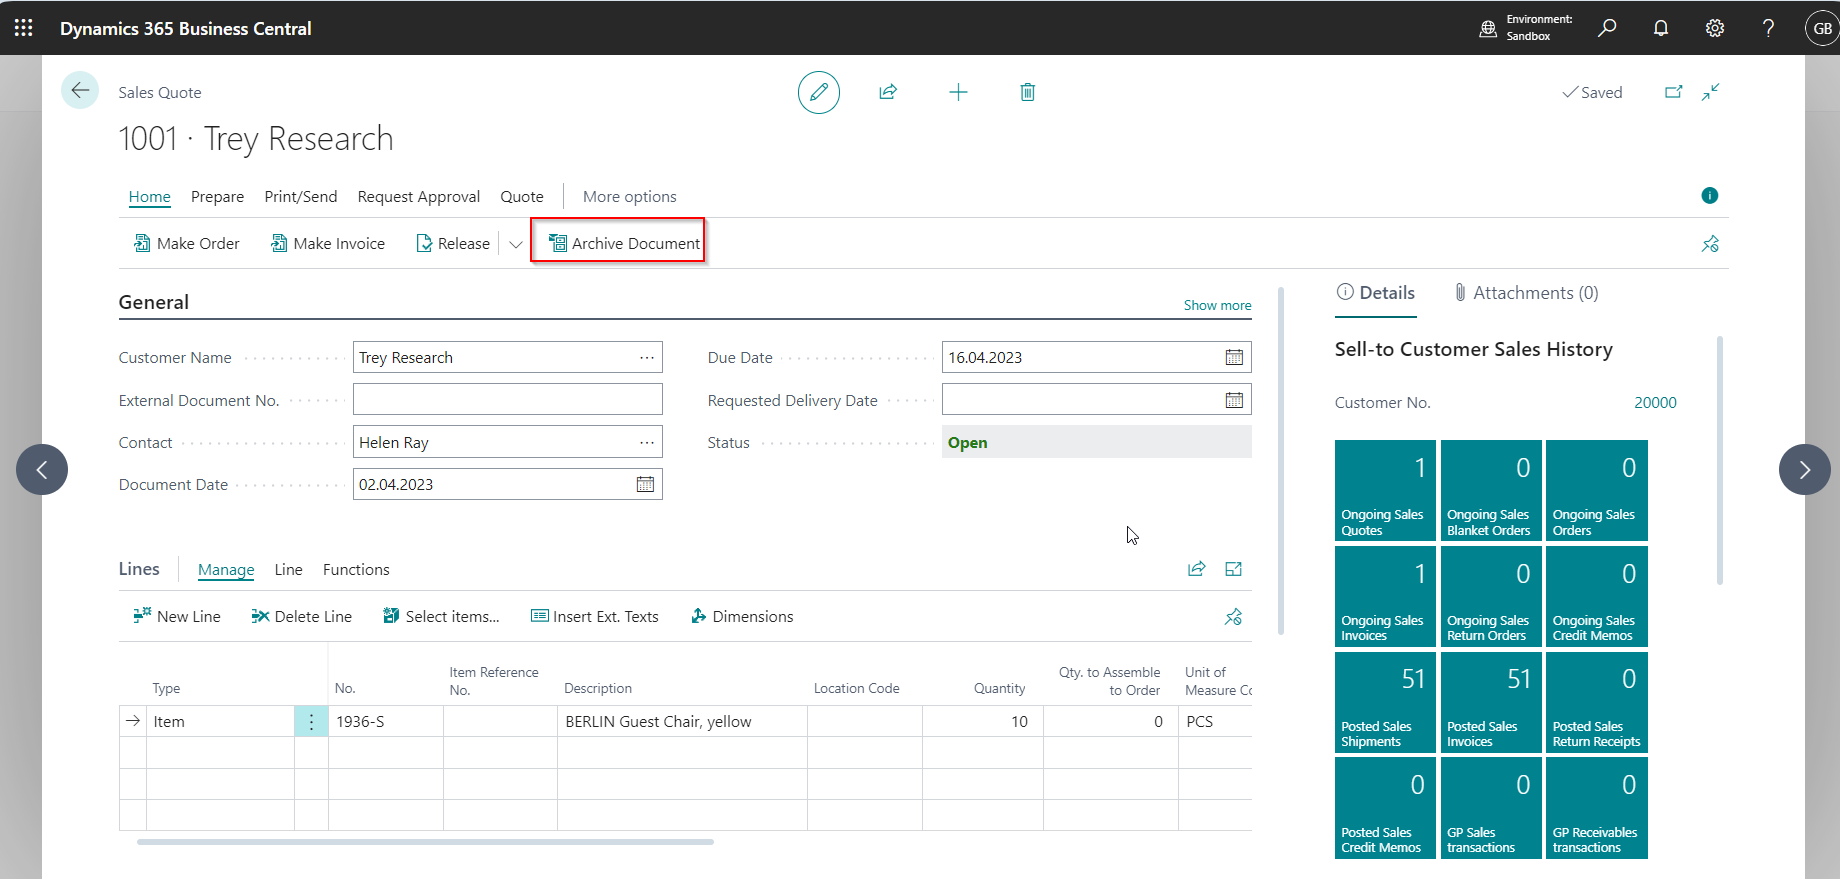Open the Ongoing Sales Invoices tile
The height and width of the screenshot is (879, 1840).
(x=1385, y=597)
